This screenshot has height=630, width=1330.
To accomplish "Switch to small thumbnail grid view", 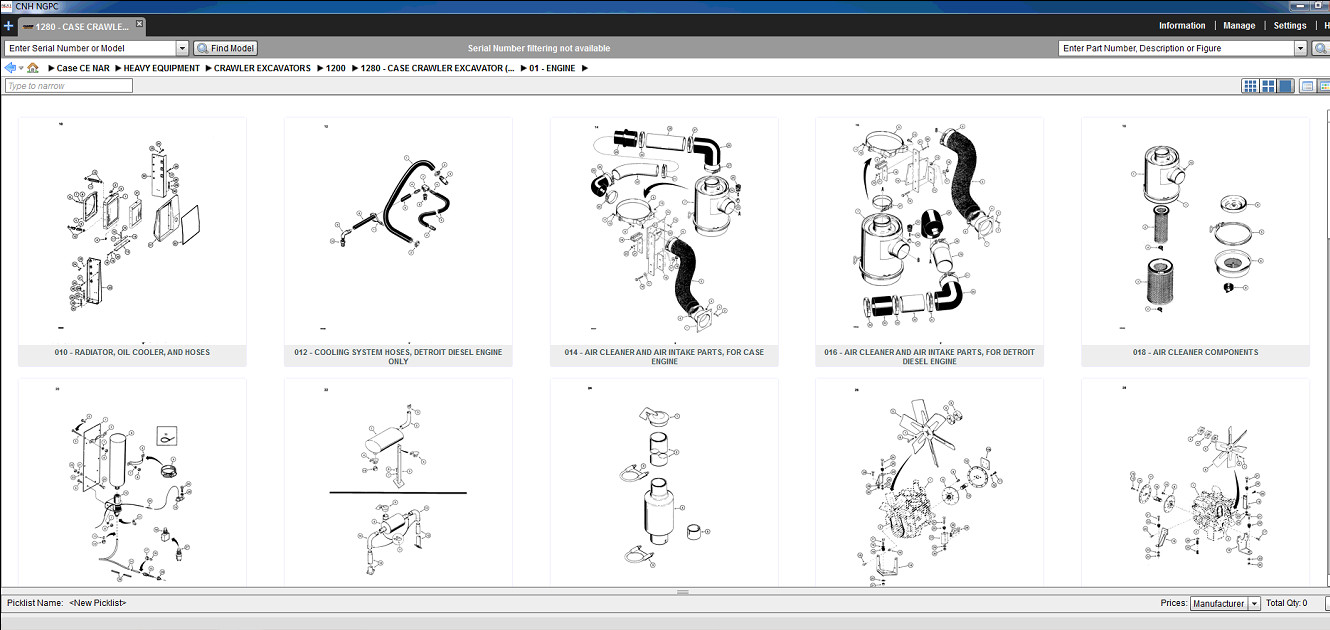I will pos(1250,86).
